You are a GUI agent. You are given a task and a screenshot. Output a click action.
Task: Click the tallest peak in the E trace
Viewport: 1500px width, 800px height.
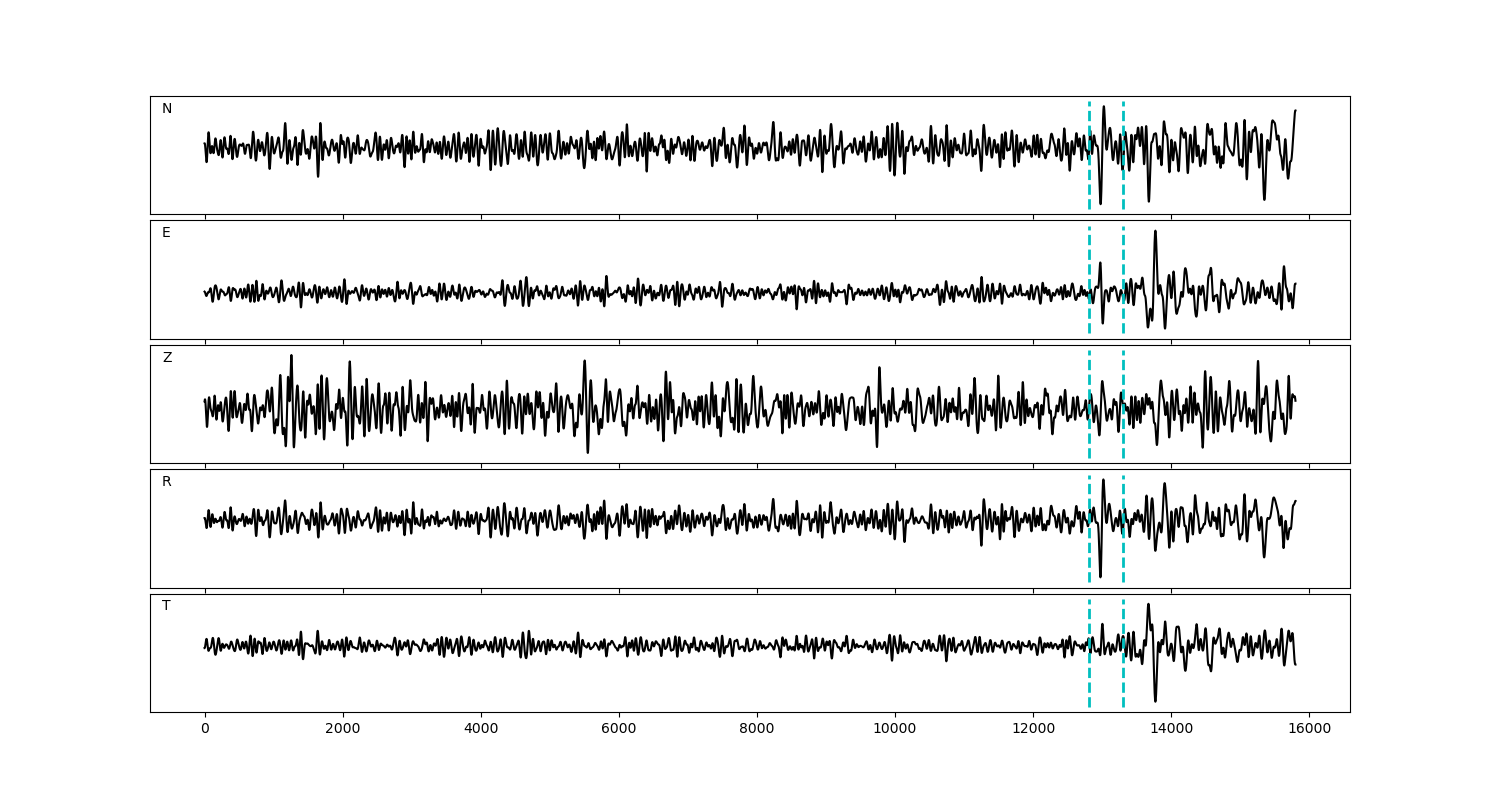pos(1155,231)
